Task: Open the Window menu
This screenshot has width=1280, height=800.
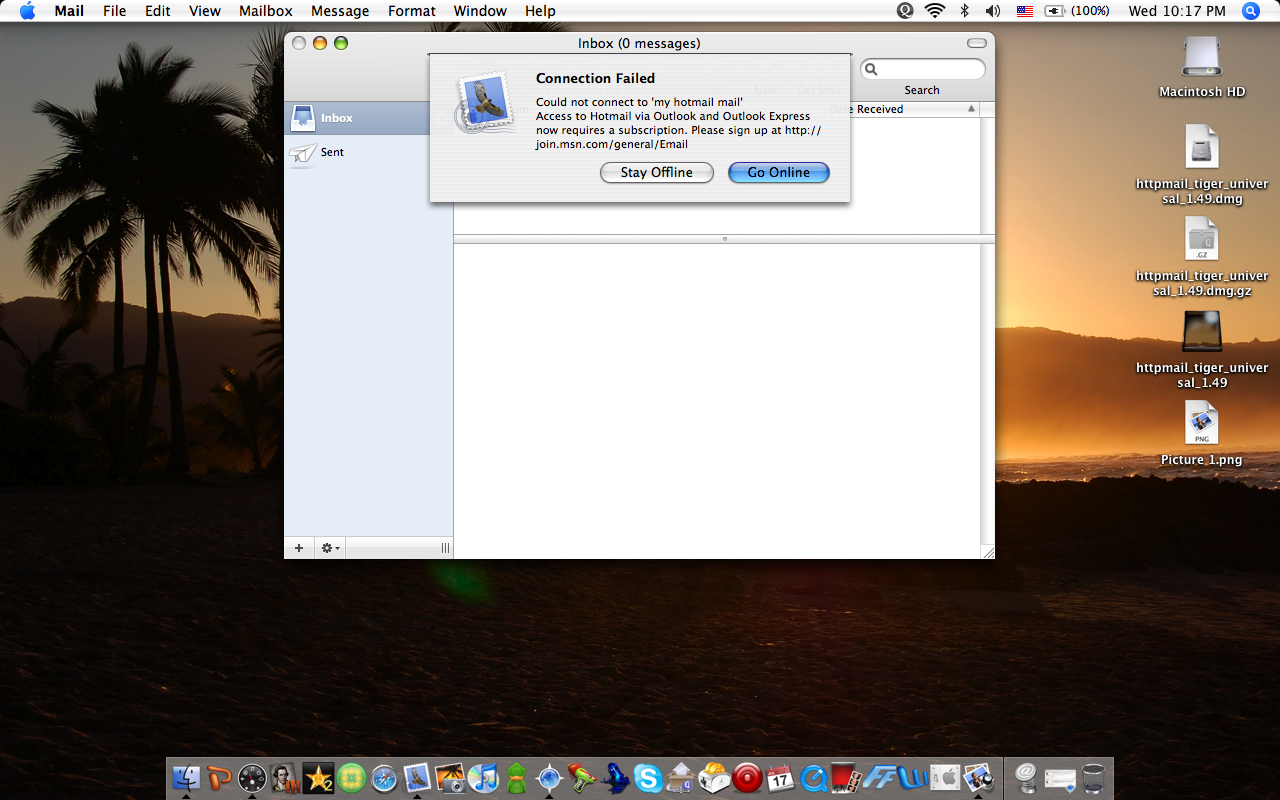Action: (x=480, y=11)
